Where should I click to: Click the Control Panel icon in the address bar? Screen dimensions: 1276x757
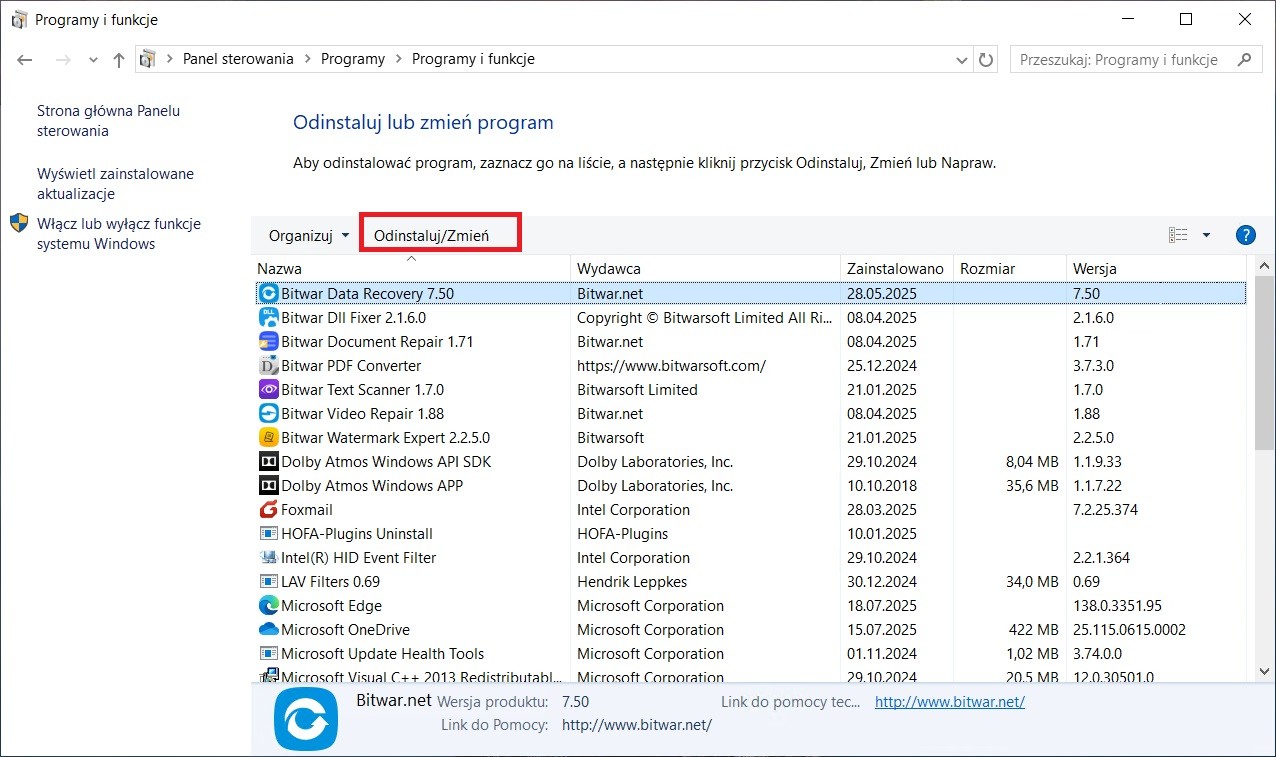(148, 59)
